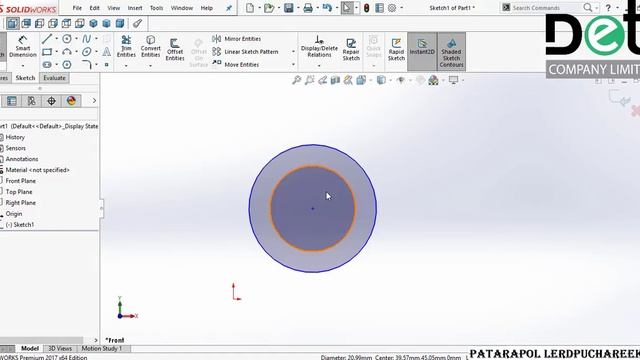640x360 pixels.
Task: Open the DisplayManager tab icon
Action: [71, 101]
